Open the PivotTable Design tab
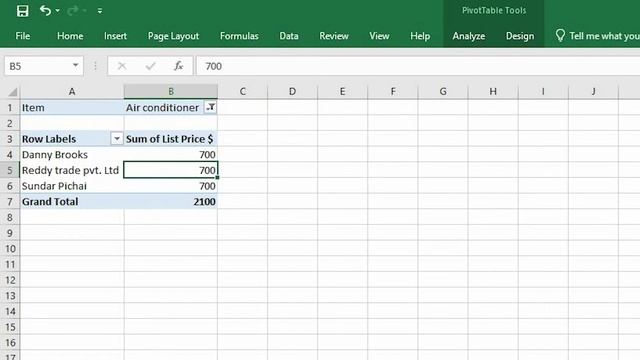This screenshot has width=640, height=360. click(x=520, y=36)
